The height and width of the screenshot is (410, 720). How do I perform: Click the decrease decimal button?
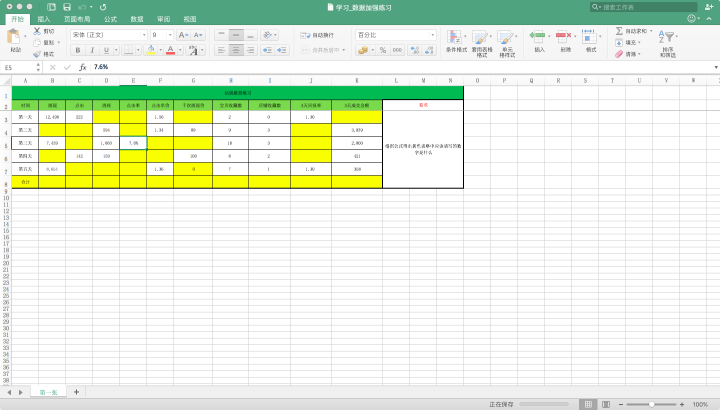(429, 50)
